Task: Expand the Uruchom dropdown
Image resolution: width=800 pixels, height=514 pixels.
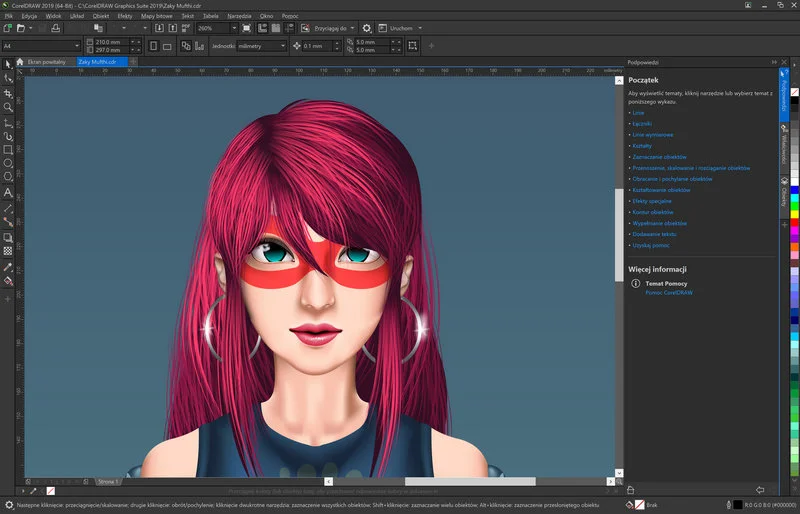Action: coord(420,28)
